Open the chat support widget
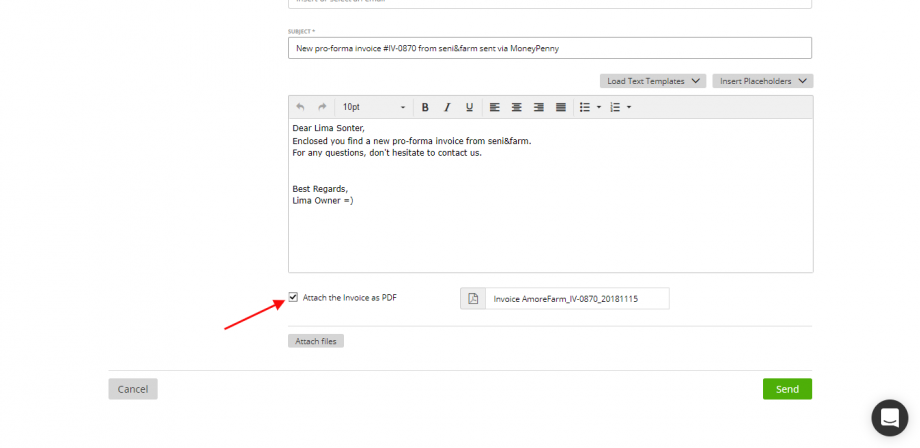Viewport: 920px width, 448px height. click(x=889, y=418)
